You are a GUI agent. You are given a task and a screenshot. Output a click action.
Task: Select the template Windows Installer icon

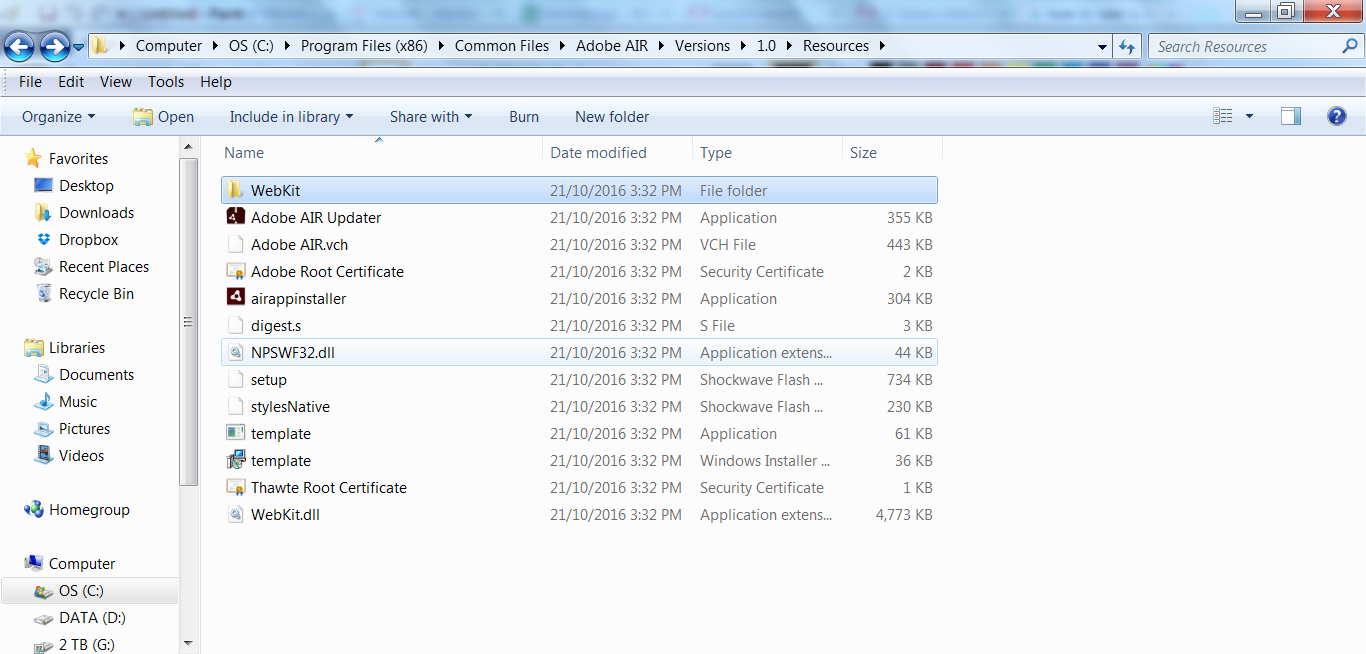pos(235,460)
